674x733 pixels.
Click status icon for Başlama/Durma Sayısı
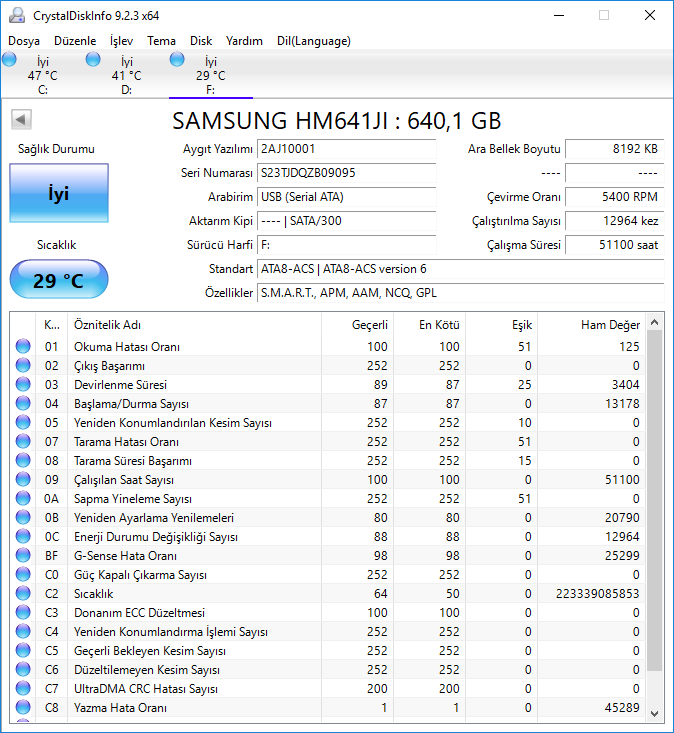click(x=23, y=403)
